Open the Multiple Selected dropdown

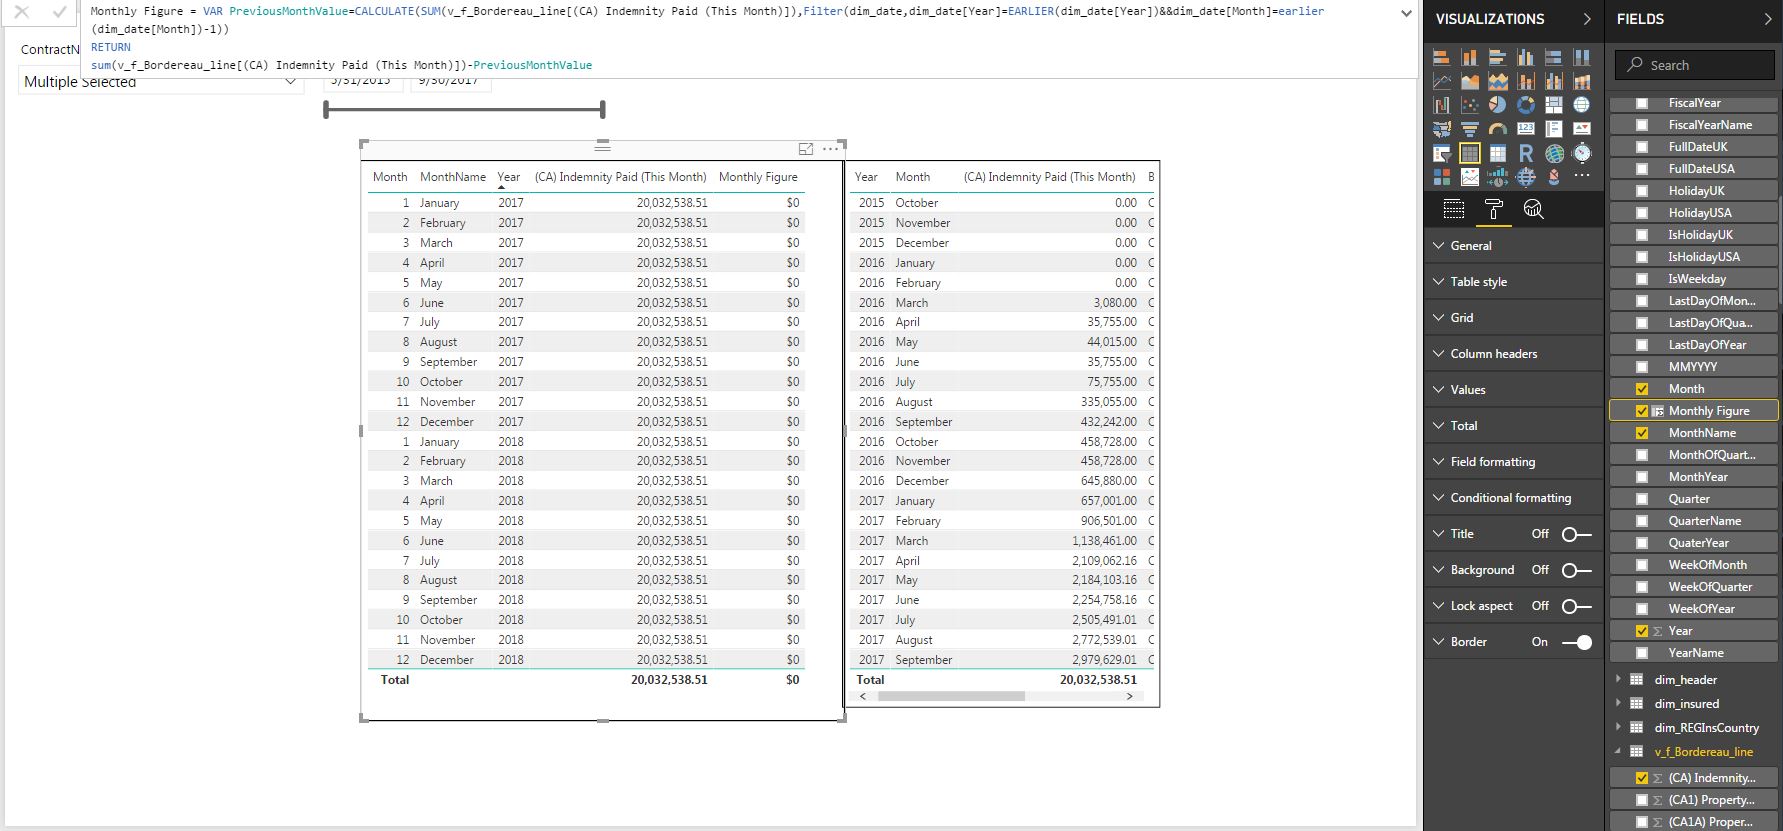(160, 82)
